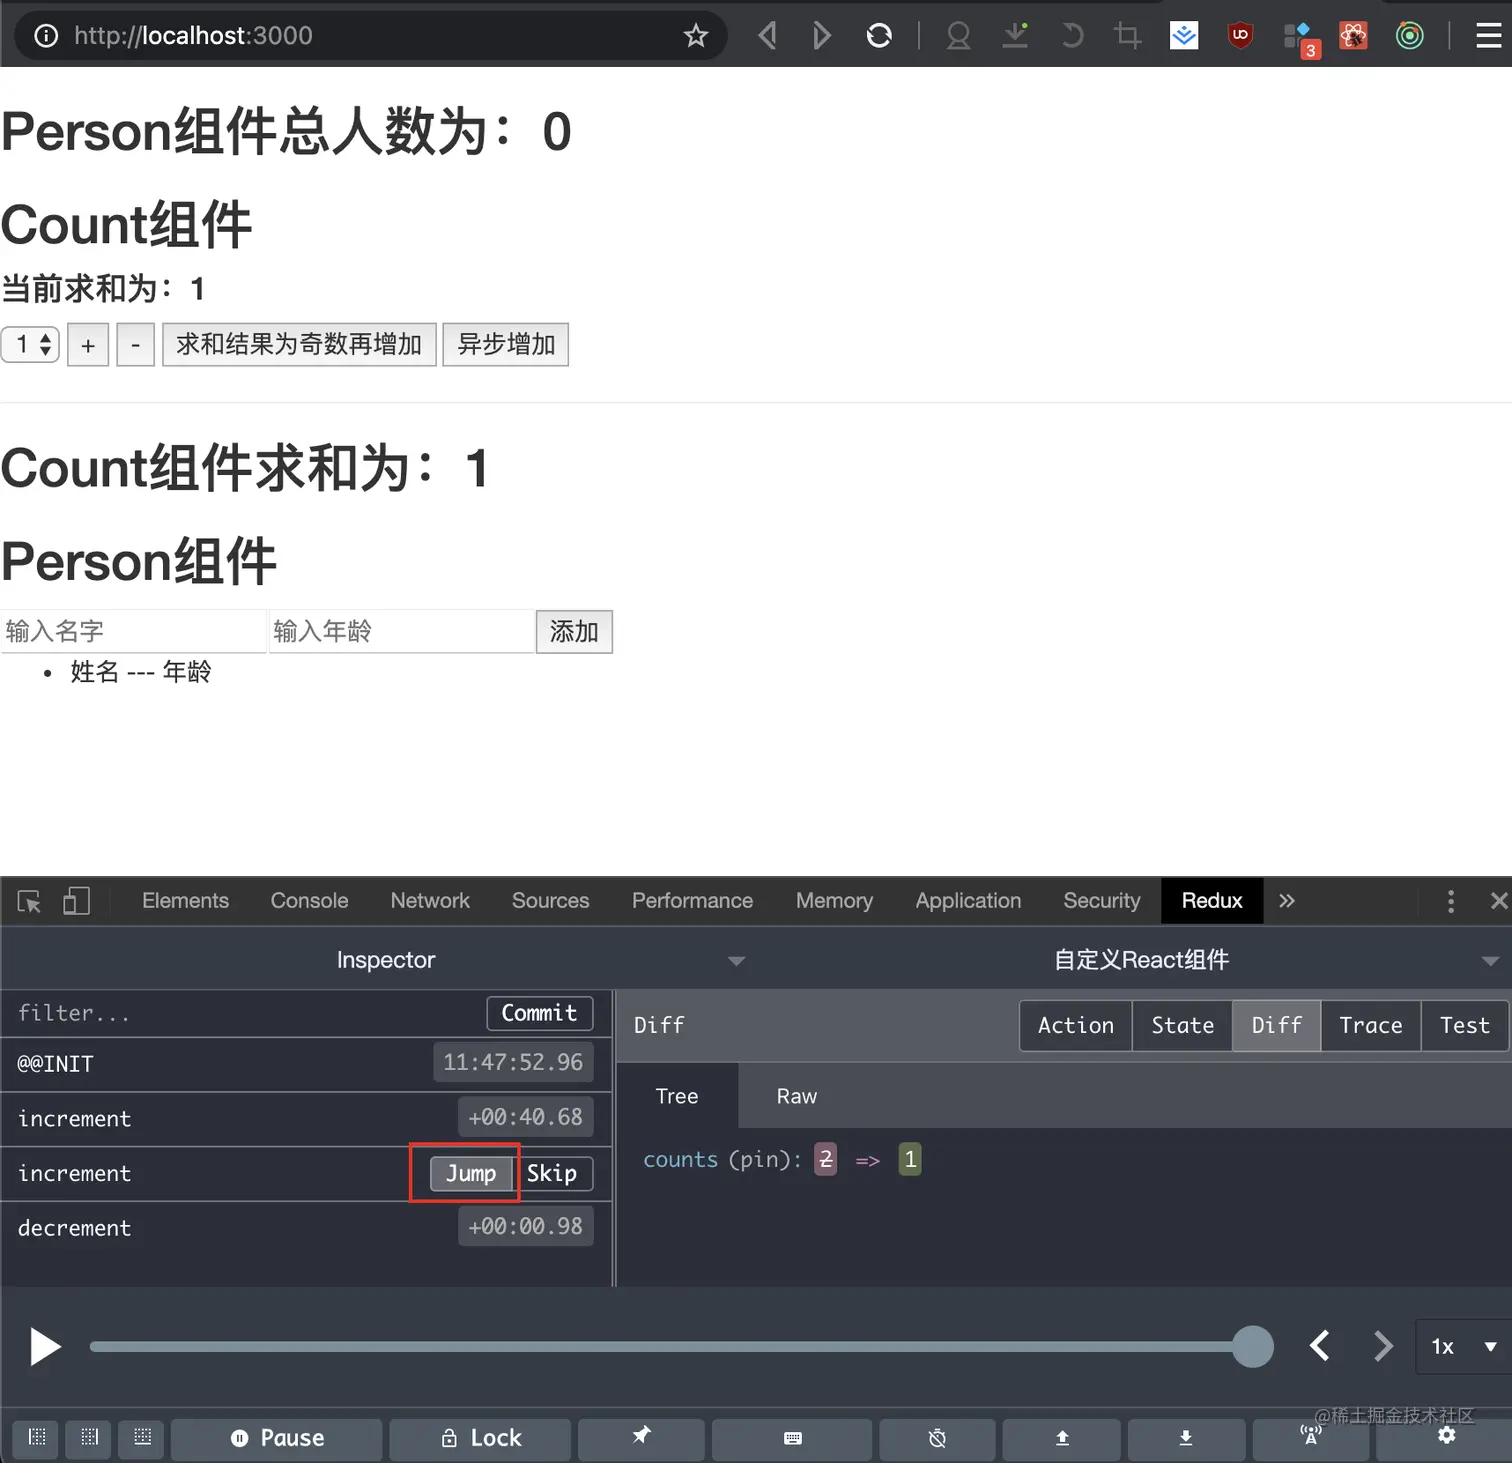The image size is (1512, 1463).
Task: Open the crop screenshot tool
Action: point(1127,36)
